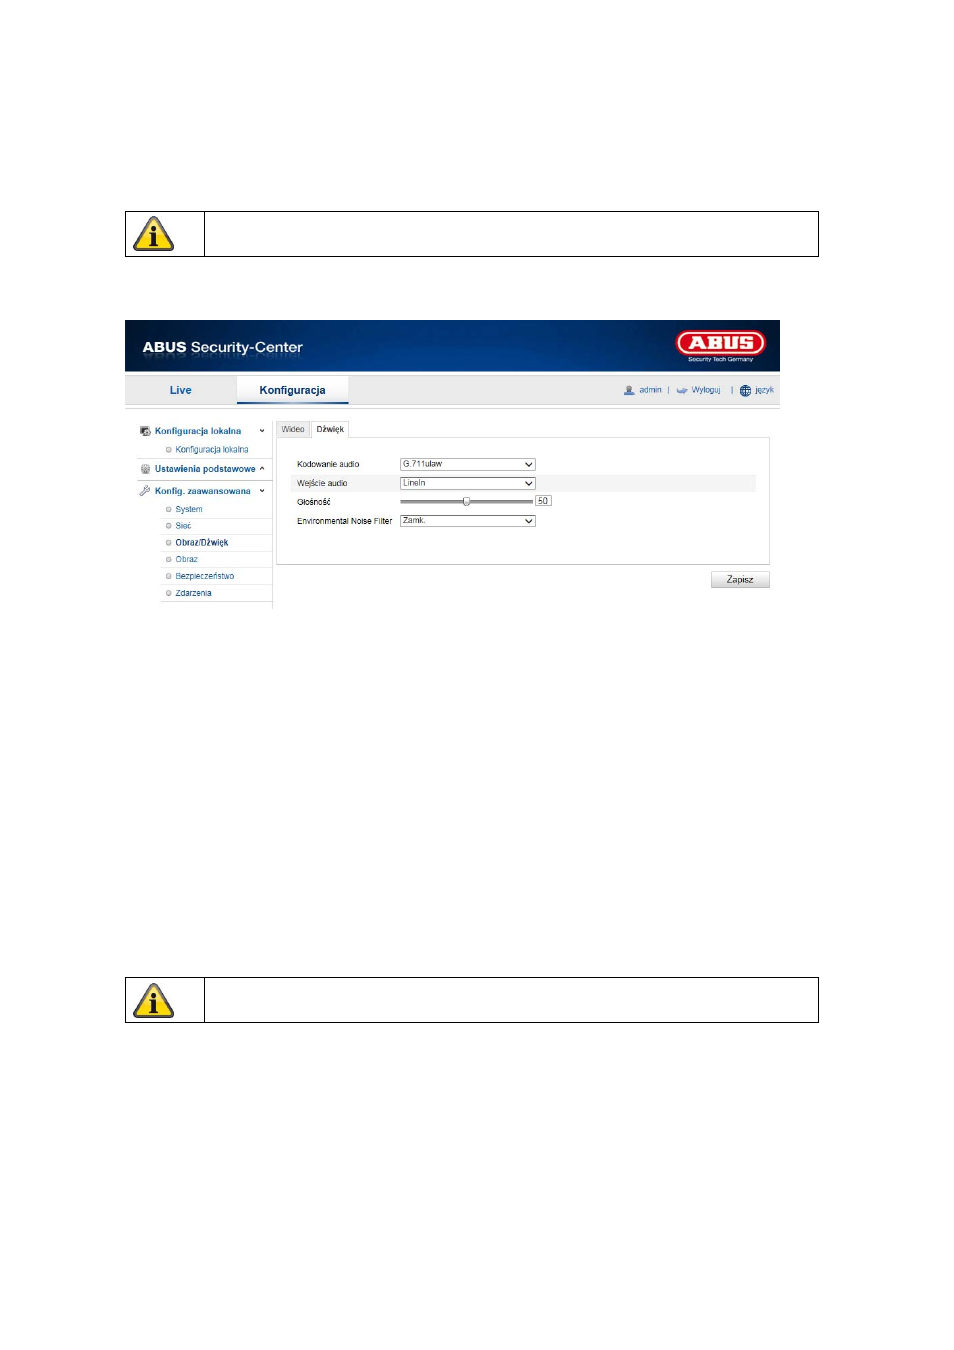Select the Wideo tab
The width and height of the screenshot is (954, 1350).
(293, 429)
